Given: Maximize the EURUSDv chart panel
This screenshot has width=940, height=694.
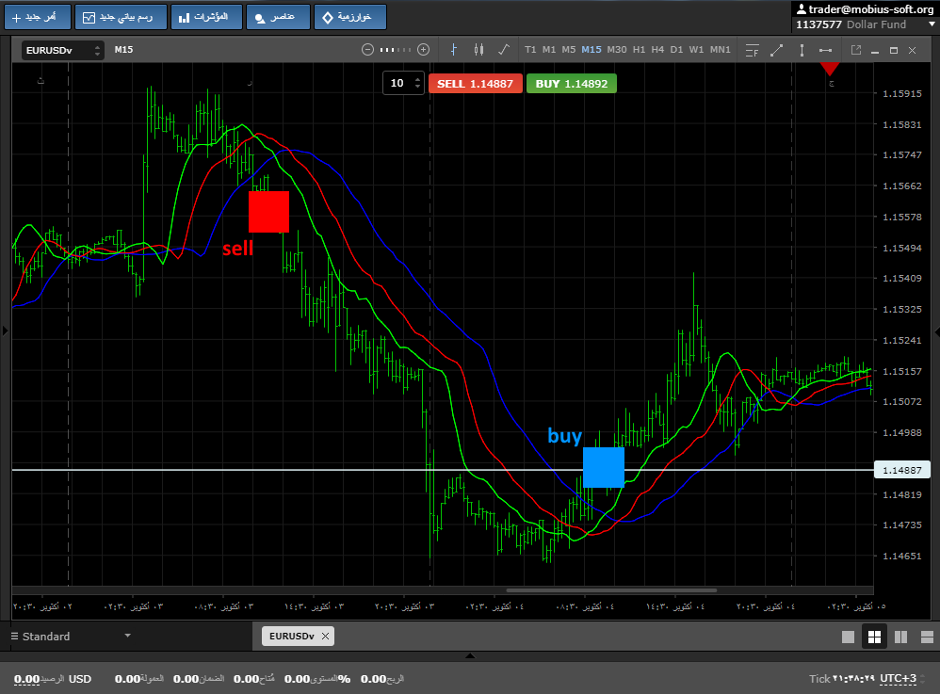Looking at the screenshot, I should pos(893,50).
